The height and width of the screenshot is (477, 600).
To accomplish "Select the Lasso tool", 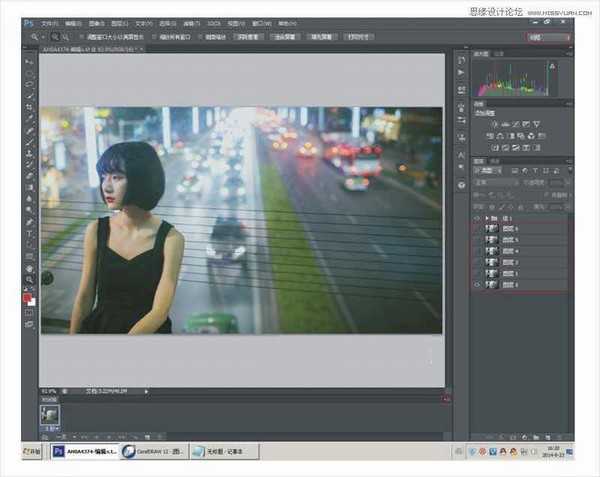I will [29, 85].
